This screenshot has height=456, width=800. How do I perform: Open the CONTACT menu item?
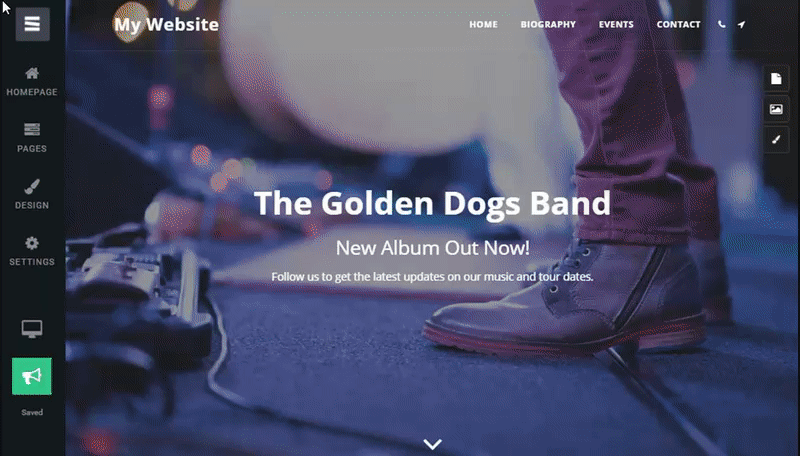point(678,24)
